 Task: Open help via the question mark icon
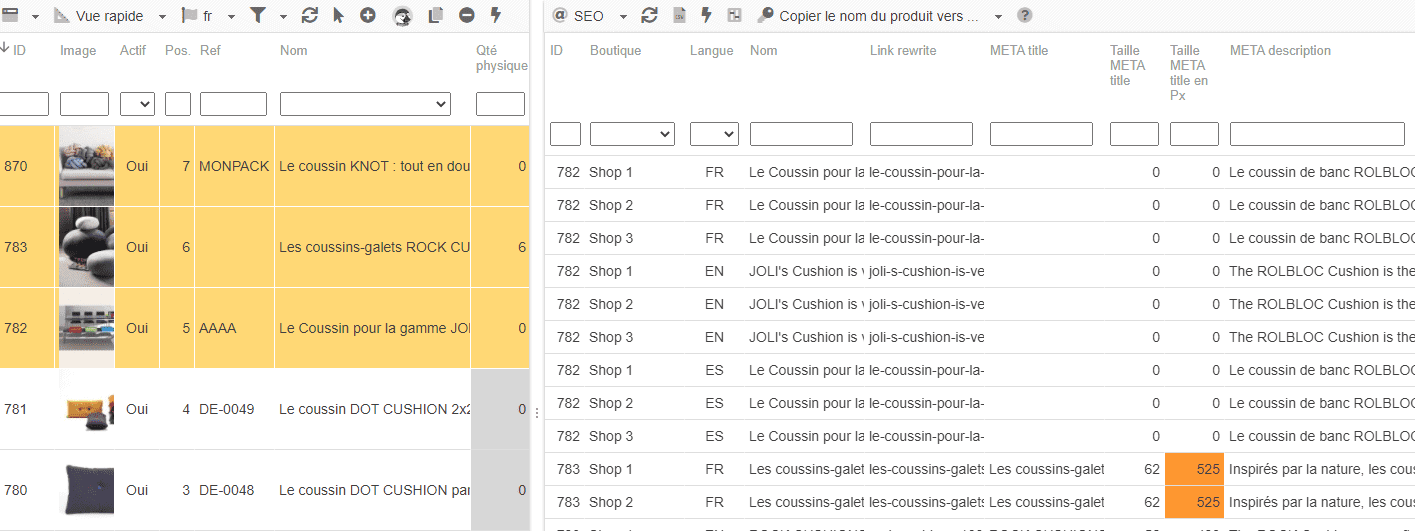1025,16
